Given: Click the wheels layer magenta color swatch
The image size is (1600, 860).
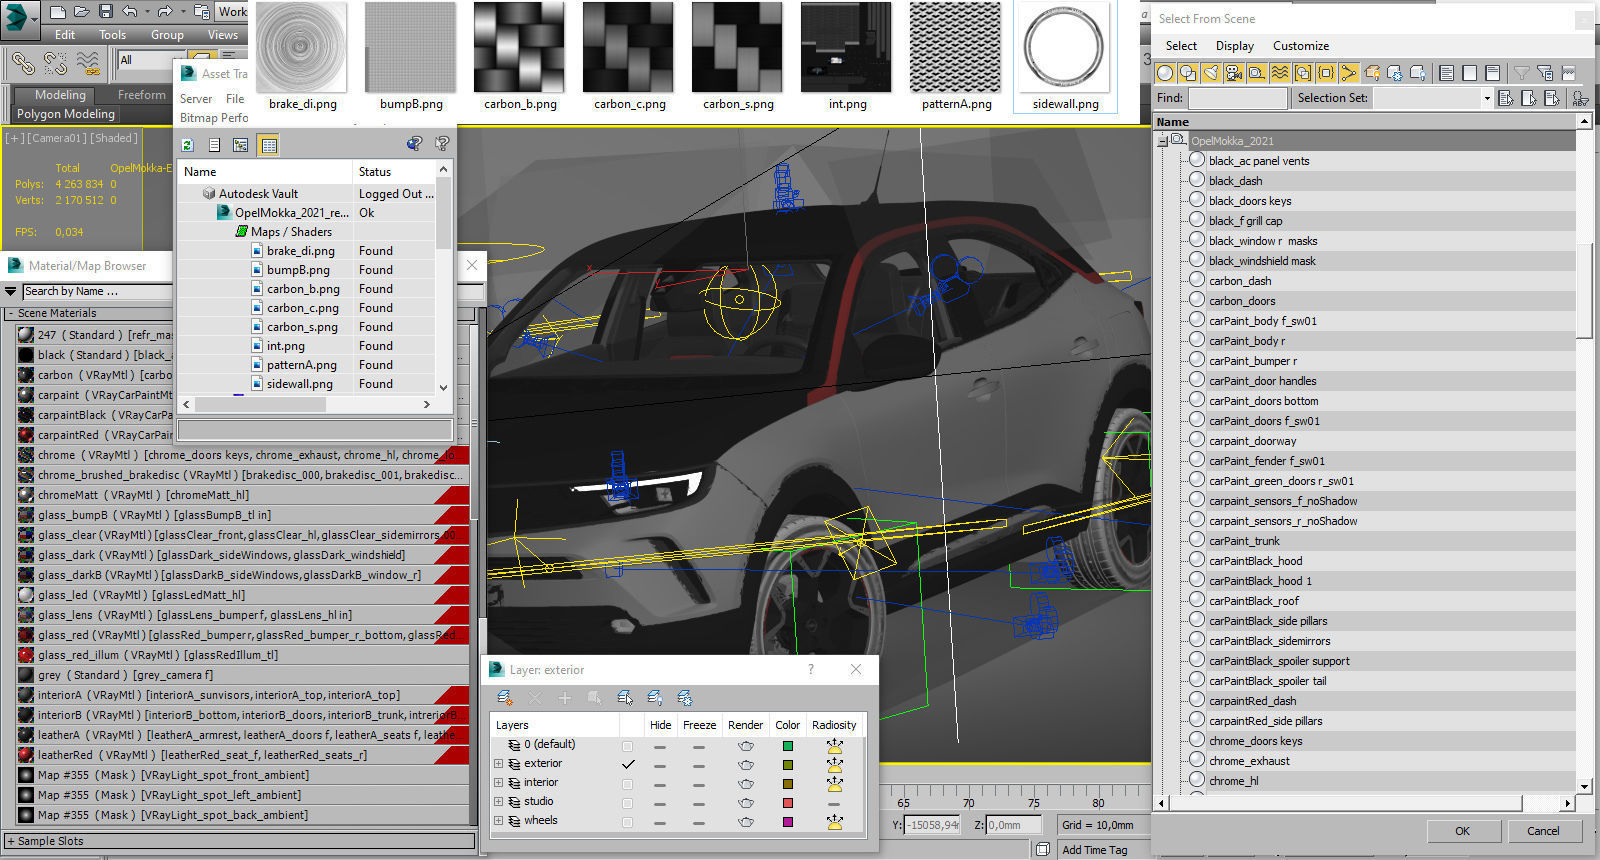Looking at the screenshot, I should [788, 822].
